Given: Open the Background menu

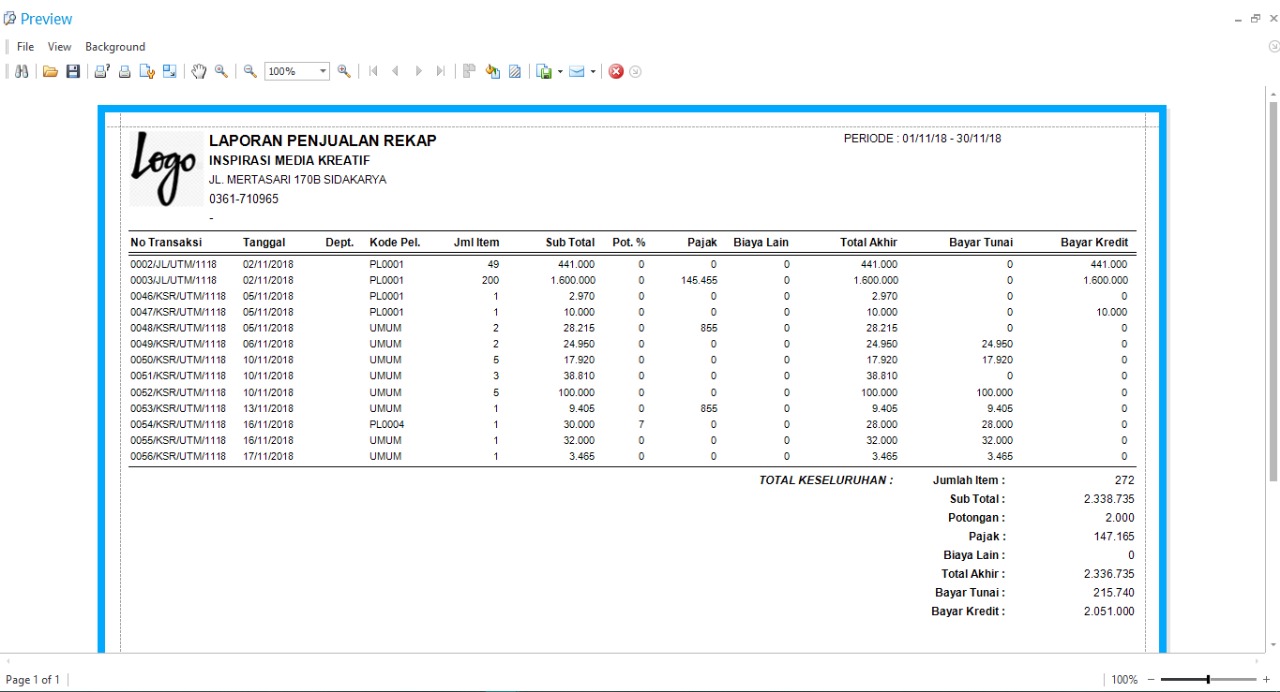Looking at the screenshot, I should pos(115,47).
